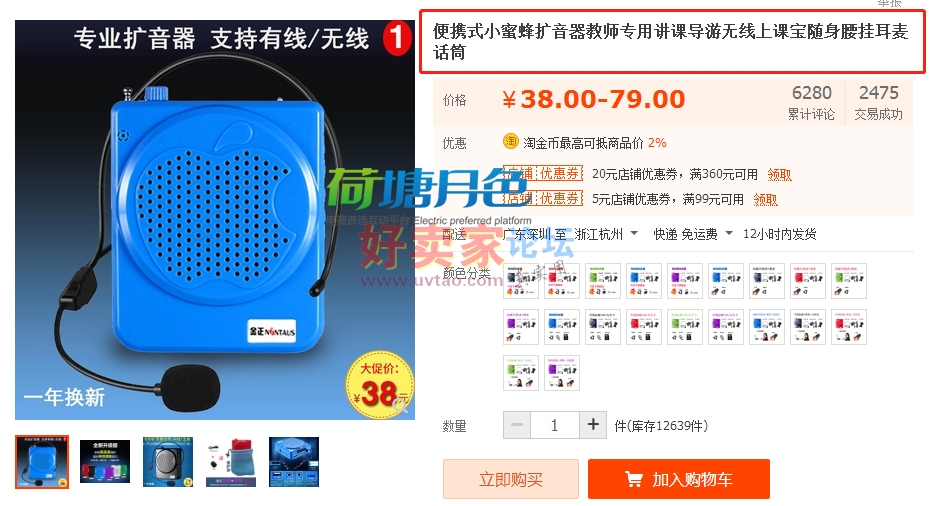Click the quantity input field showing 1
Screen dimensions: 933x506
pyautogui.click(x=555, y=425)
